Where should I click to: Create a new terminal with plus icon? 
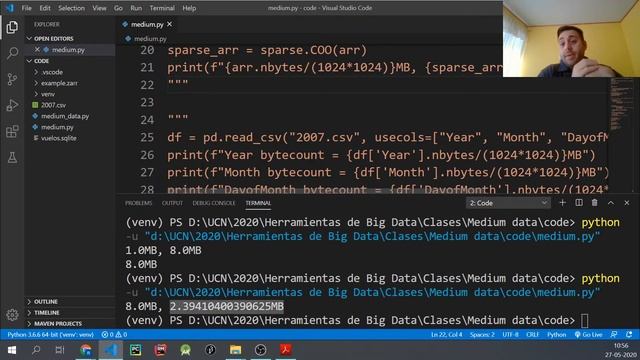click(562, 203)
